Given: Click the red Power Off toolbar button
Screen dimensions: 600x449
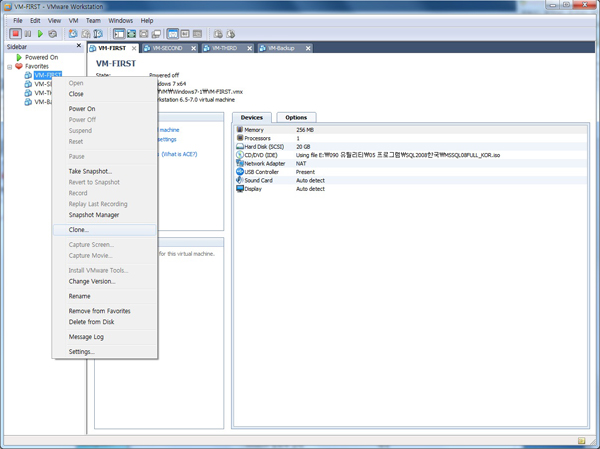Looking at the screenshot, I should (15, 34).
